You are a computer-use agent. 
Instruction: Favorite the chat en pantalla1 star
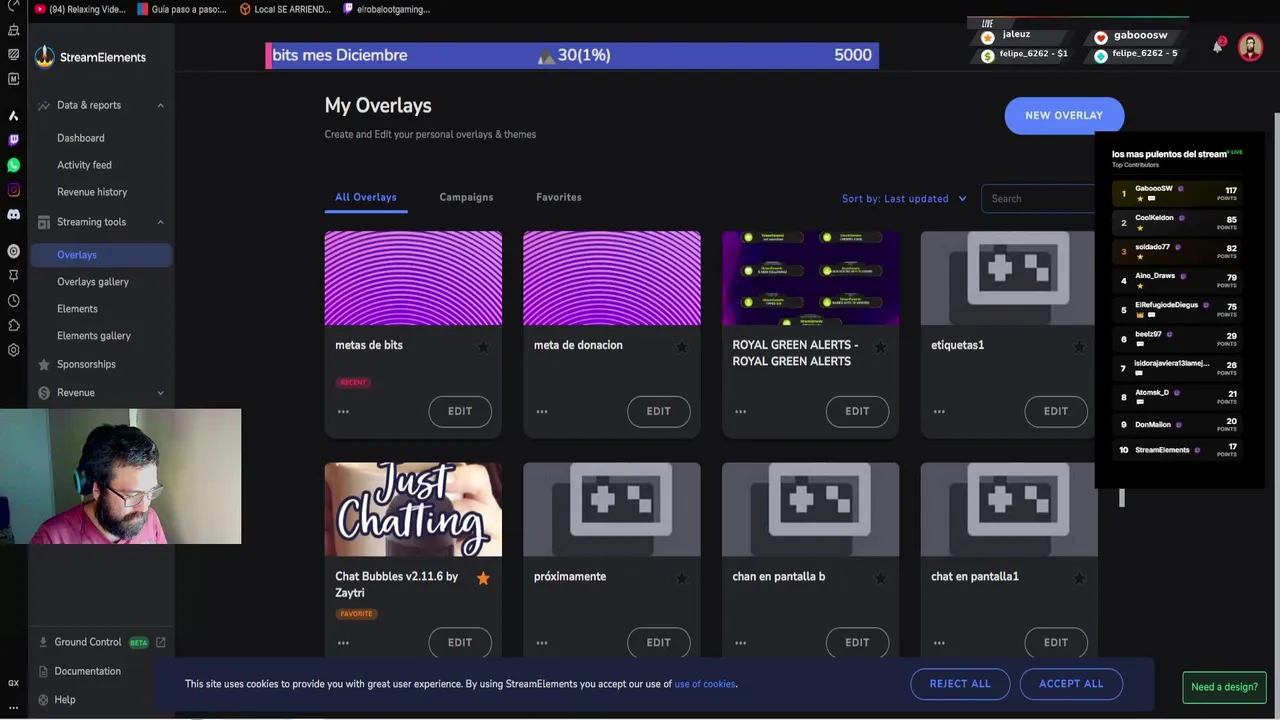[1079, 578]
